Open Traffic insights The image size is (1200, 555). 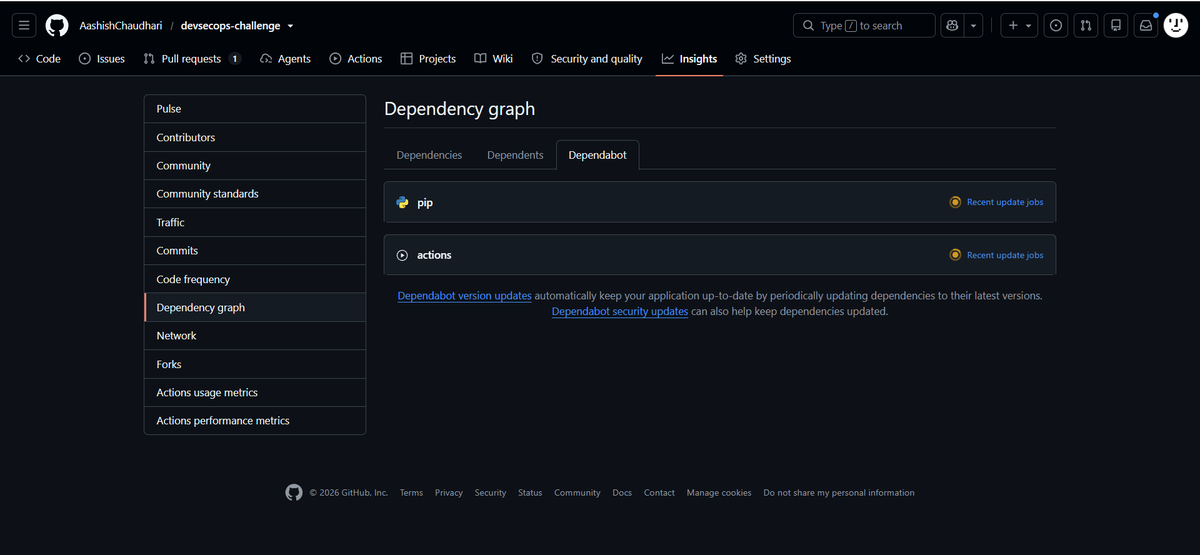tap(255, 222)
